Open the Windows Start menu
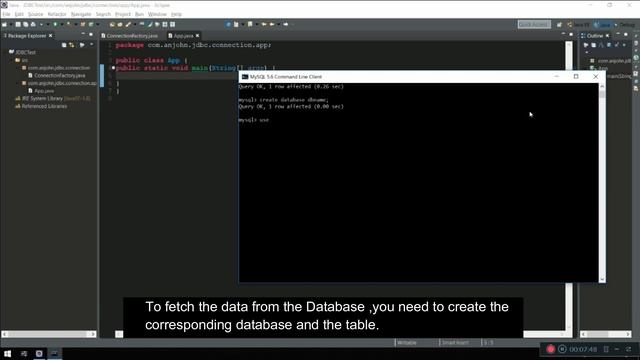 pyautogui.click(x=7, y=353)
